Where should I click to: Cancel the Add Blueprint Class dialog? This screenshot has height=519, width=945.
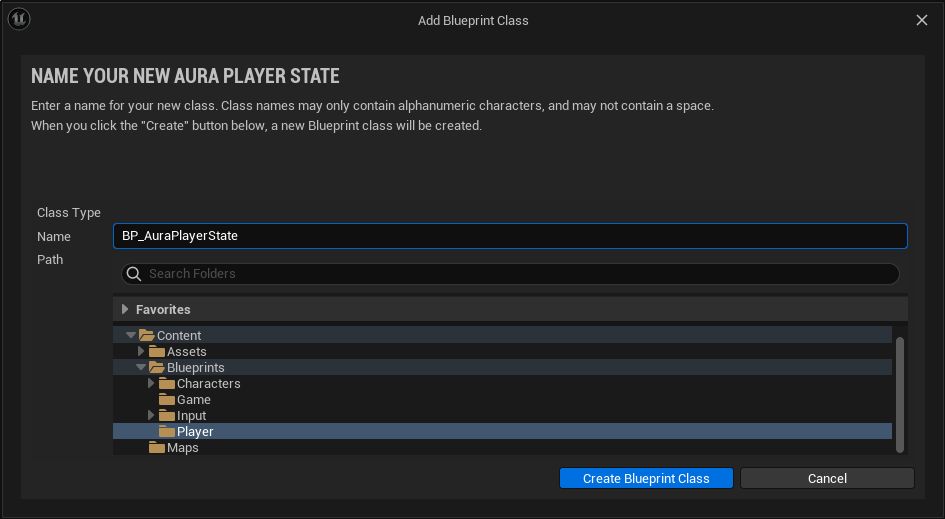[x=827, y=478]
